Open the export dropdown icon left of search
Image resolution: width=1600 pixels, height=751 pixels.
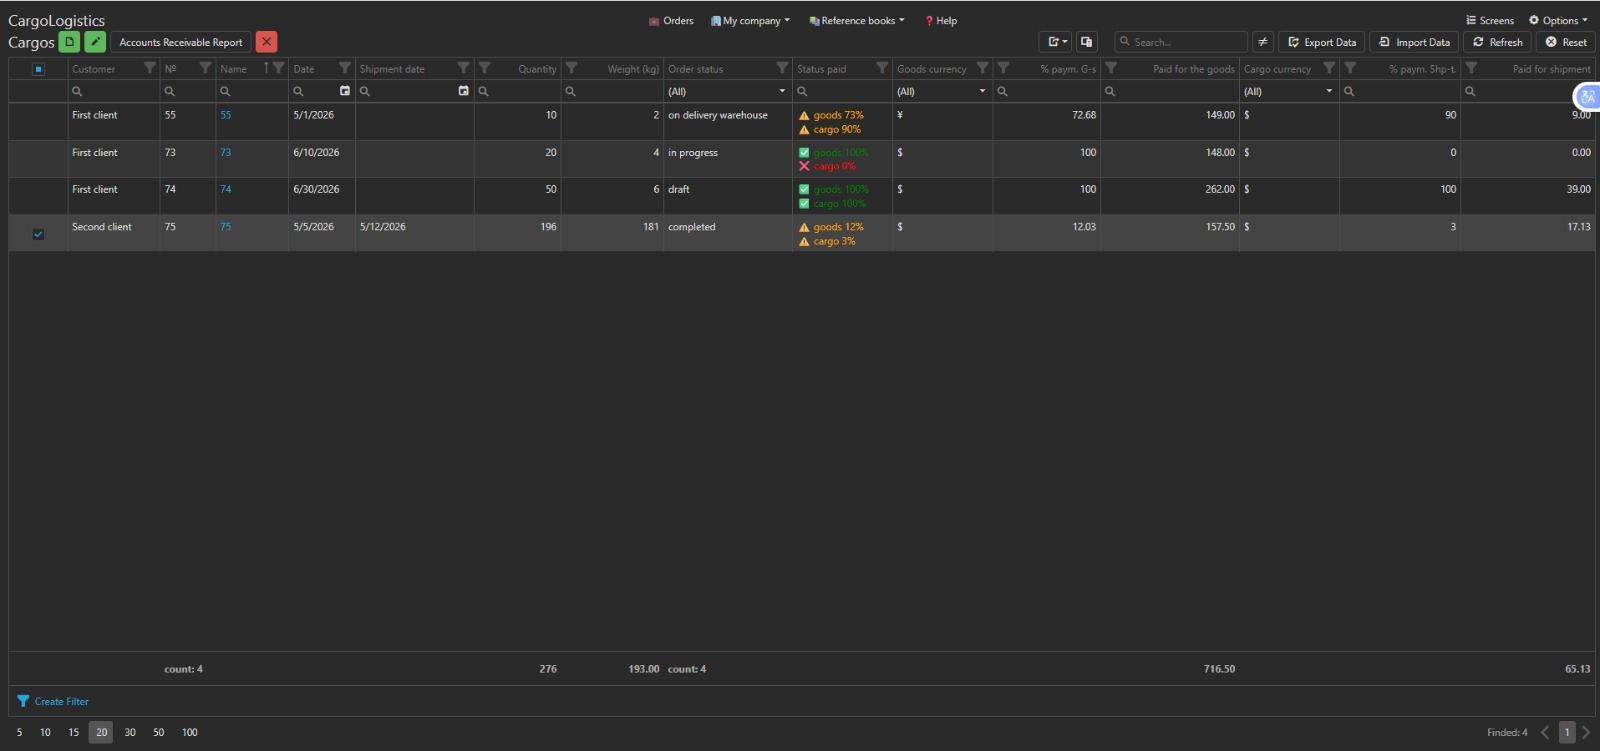point(1056,42)
